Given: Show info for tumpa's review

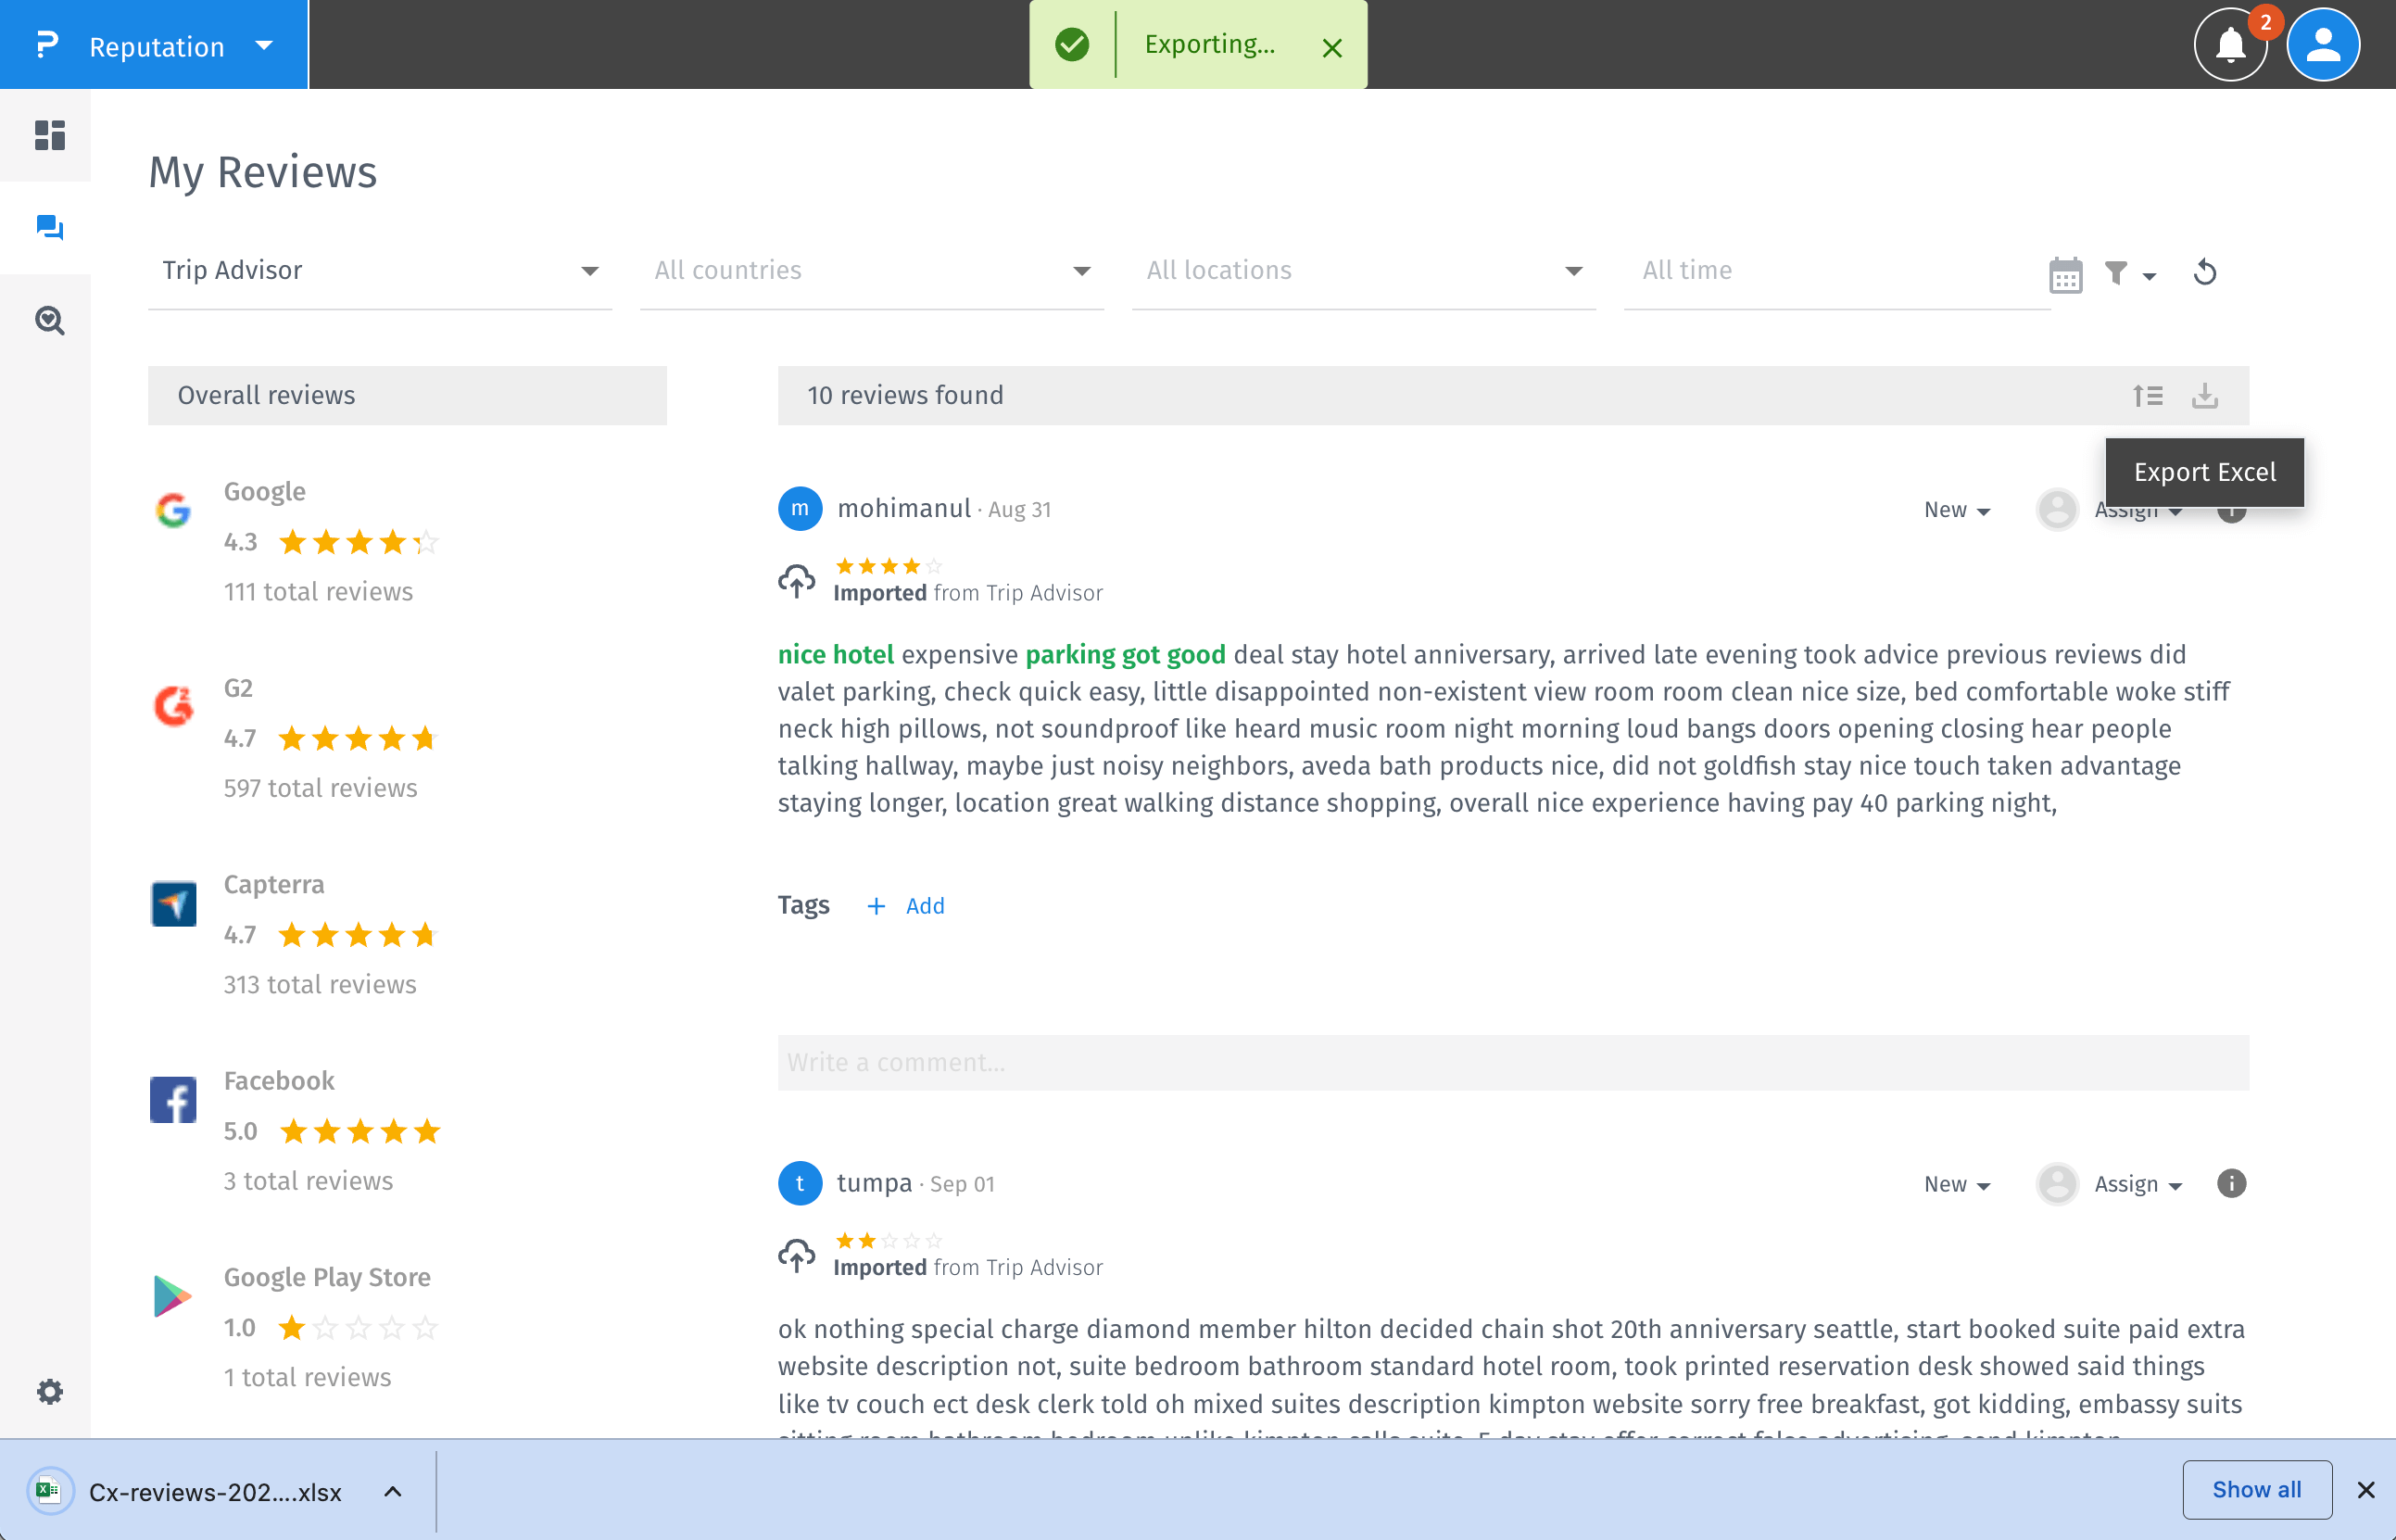Looking at the screenshot, I should coord(2231,1184).
